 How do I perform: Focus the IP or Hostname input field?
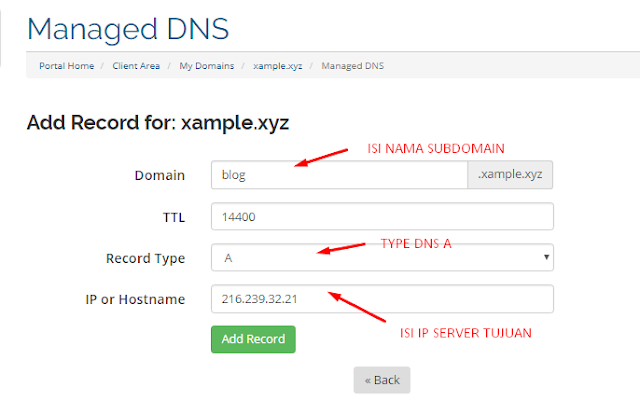(382, 299)
